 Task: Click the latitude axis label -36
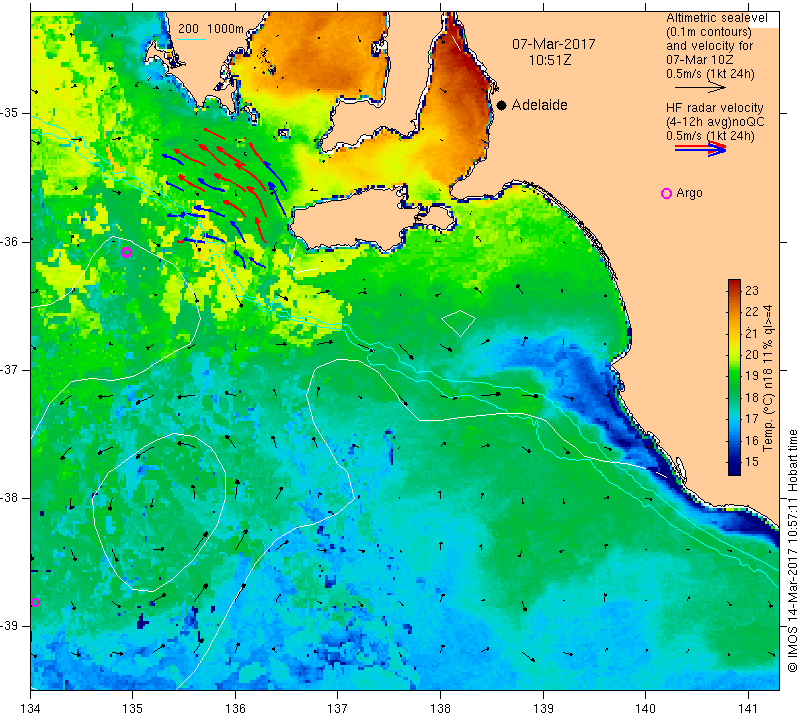pos(10,241)
